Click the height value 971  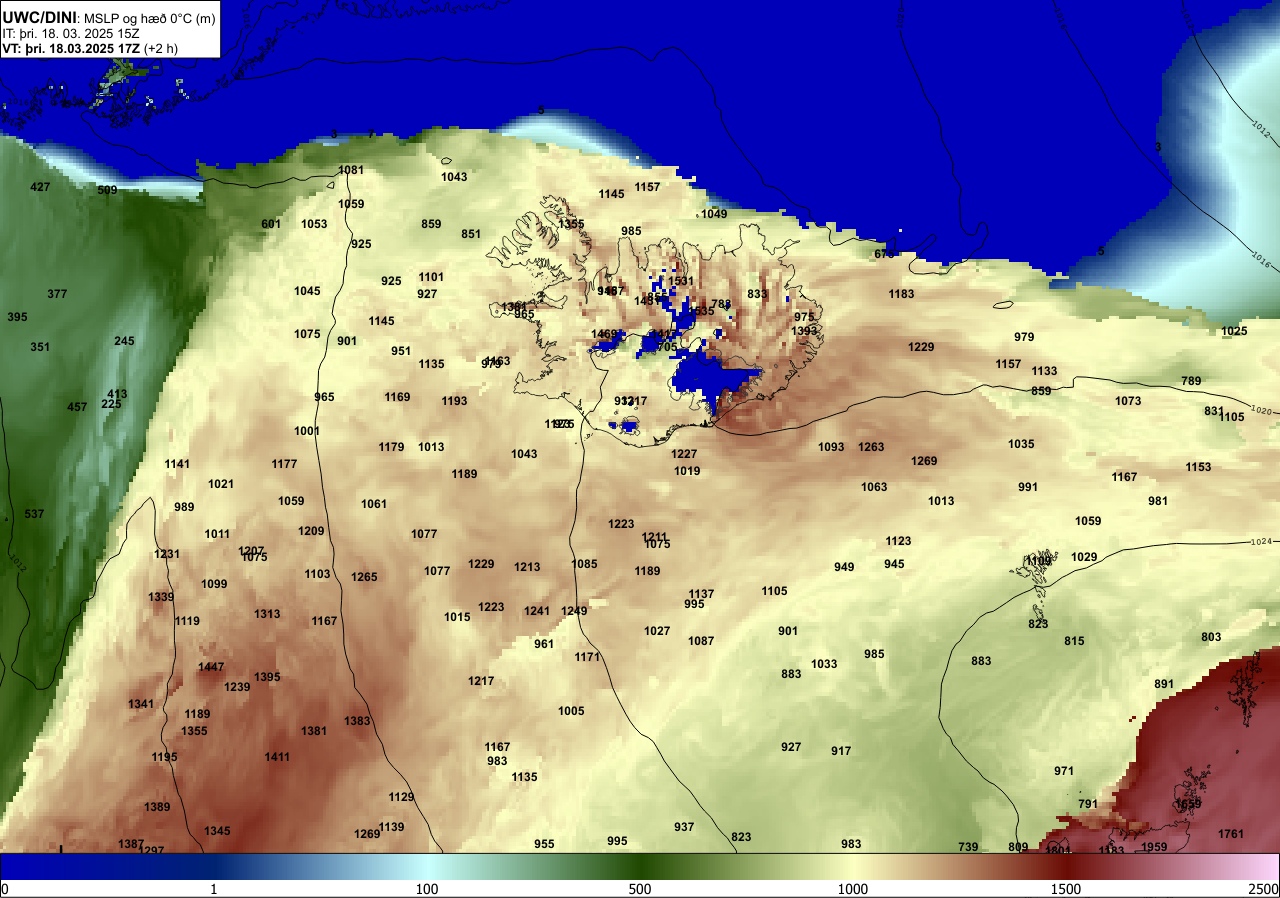(1064, 771)
